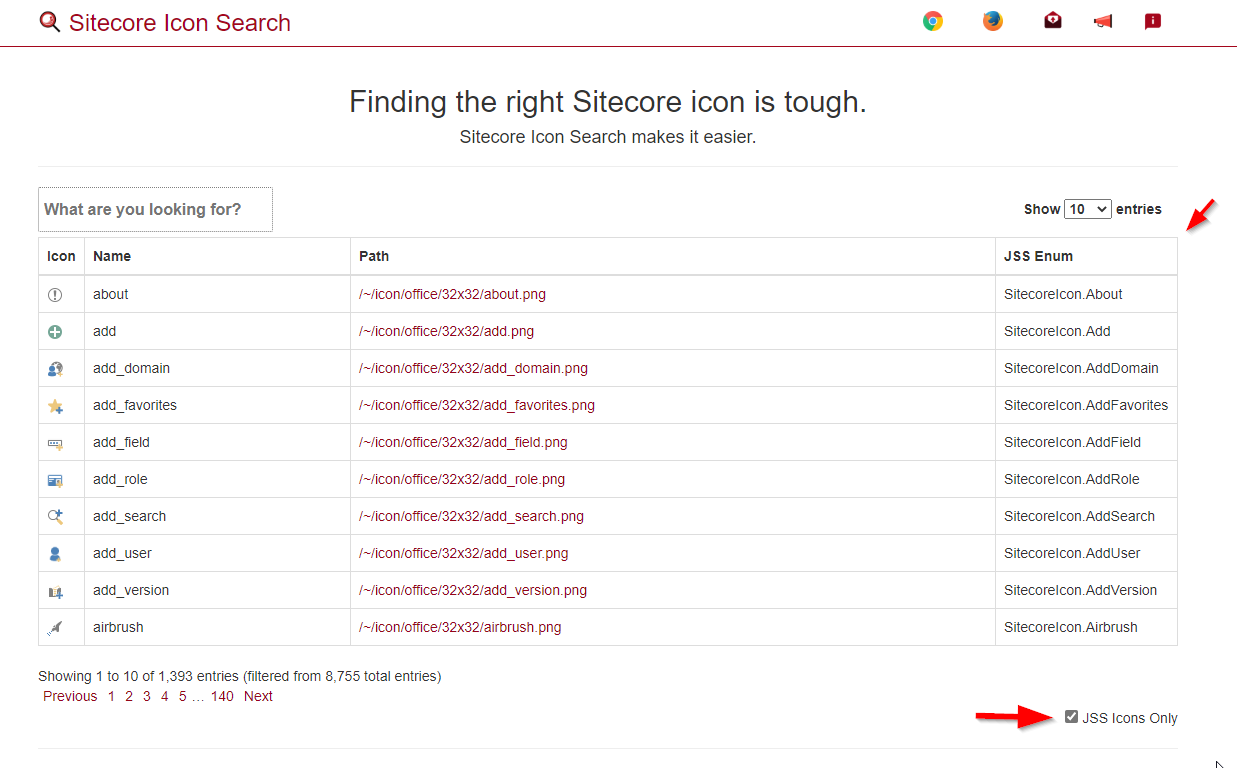This screenshot has height=768, width=1237.
Task: Click the JSS Icons Only label text
Action: point(1130,718)
